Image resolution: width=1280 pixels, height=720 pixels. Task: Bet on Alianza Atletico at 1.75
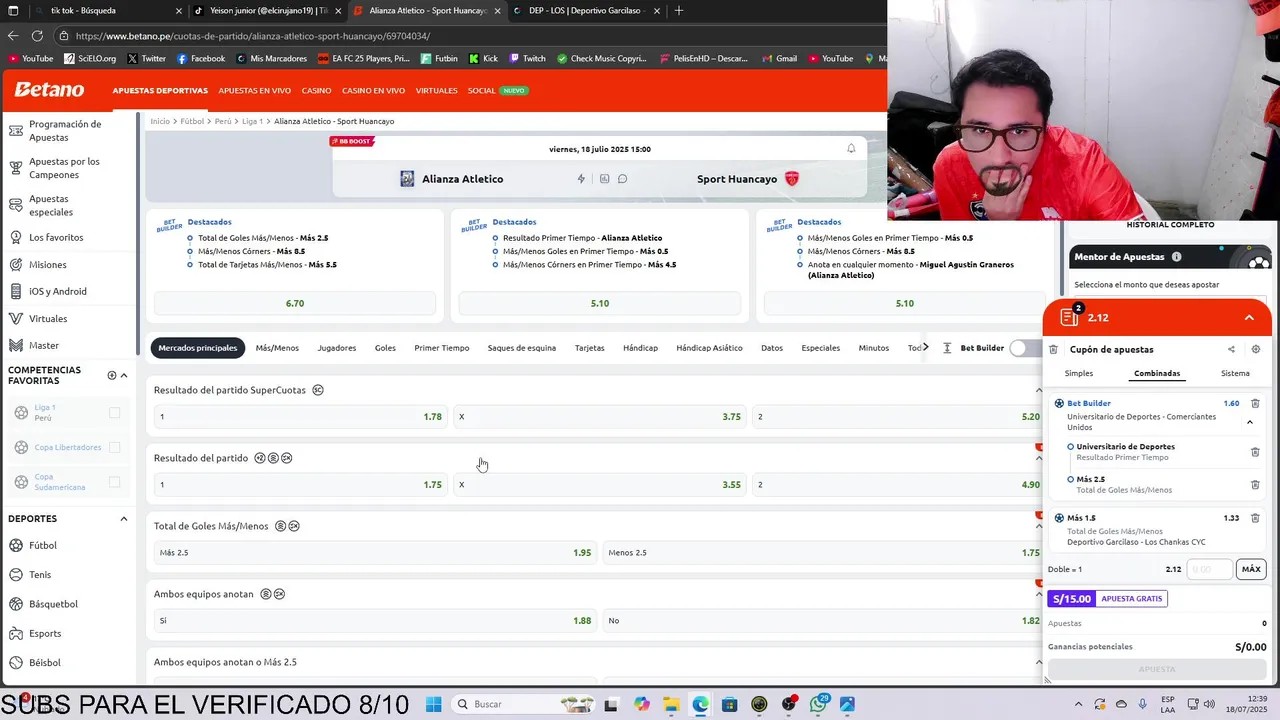click(x=300, y=484)
